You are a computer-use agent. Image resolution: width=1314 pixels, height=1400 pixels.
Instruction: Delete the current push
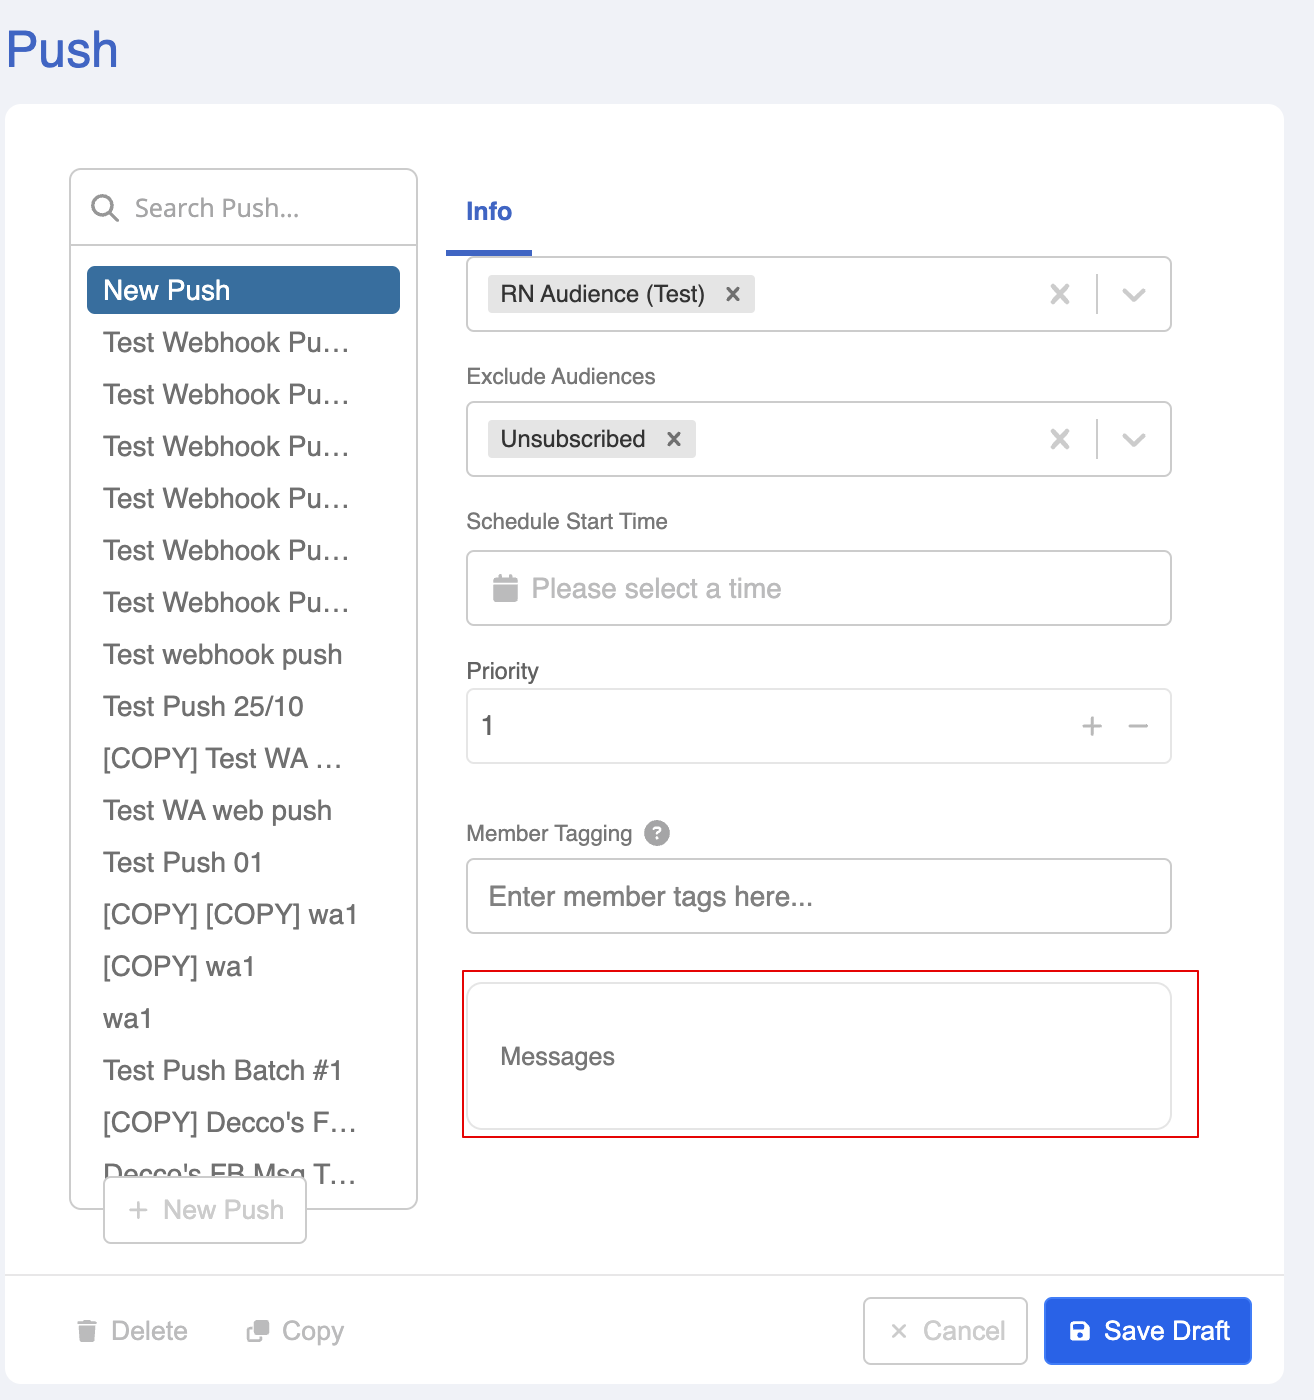pyautogui.click(x=132, y=1331)
